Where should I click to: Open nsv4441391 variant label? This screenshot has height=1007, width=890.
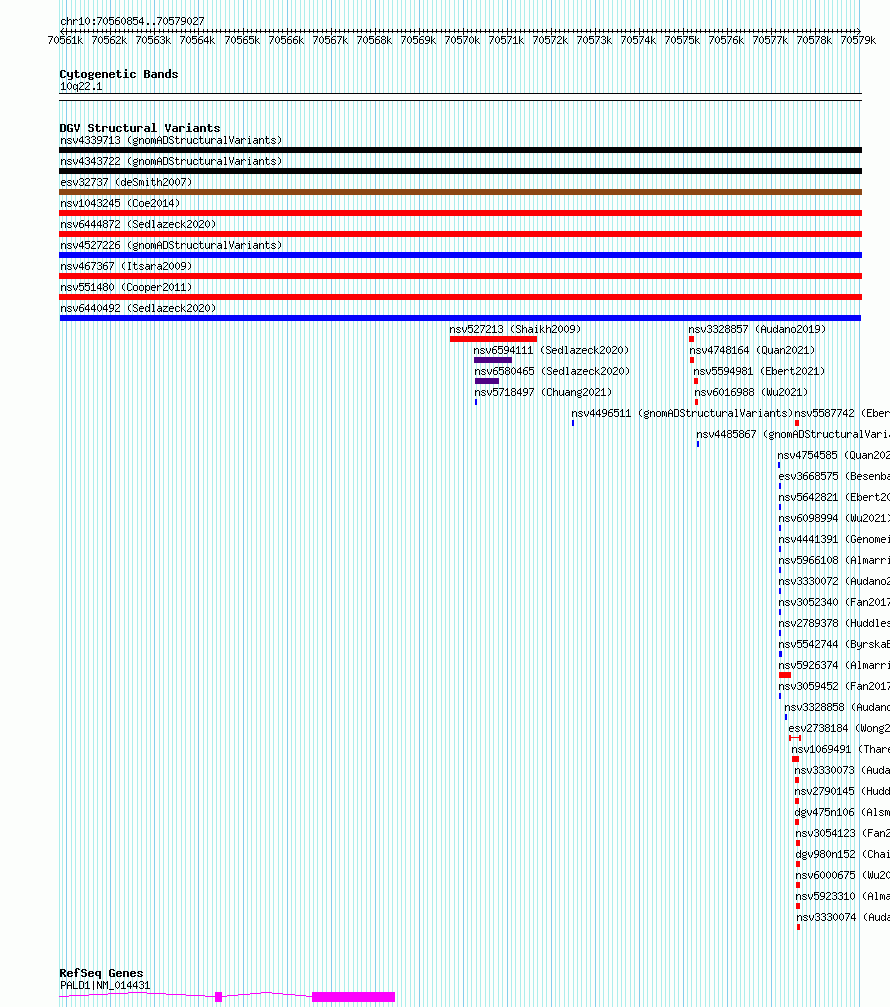pyautogui.click(x=834, y=539)
